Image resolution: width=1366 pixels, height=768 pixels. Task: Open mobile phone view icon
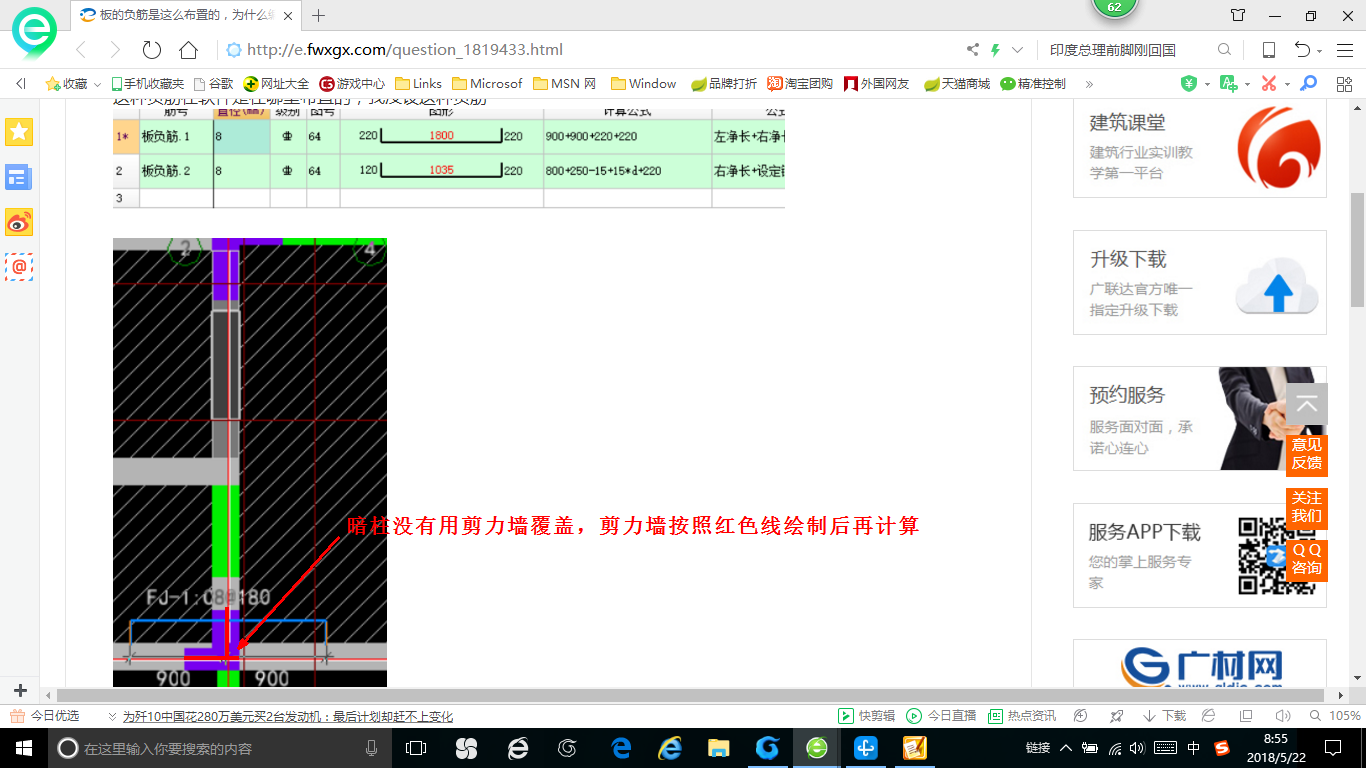(1268, 50)
